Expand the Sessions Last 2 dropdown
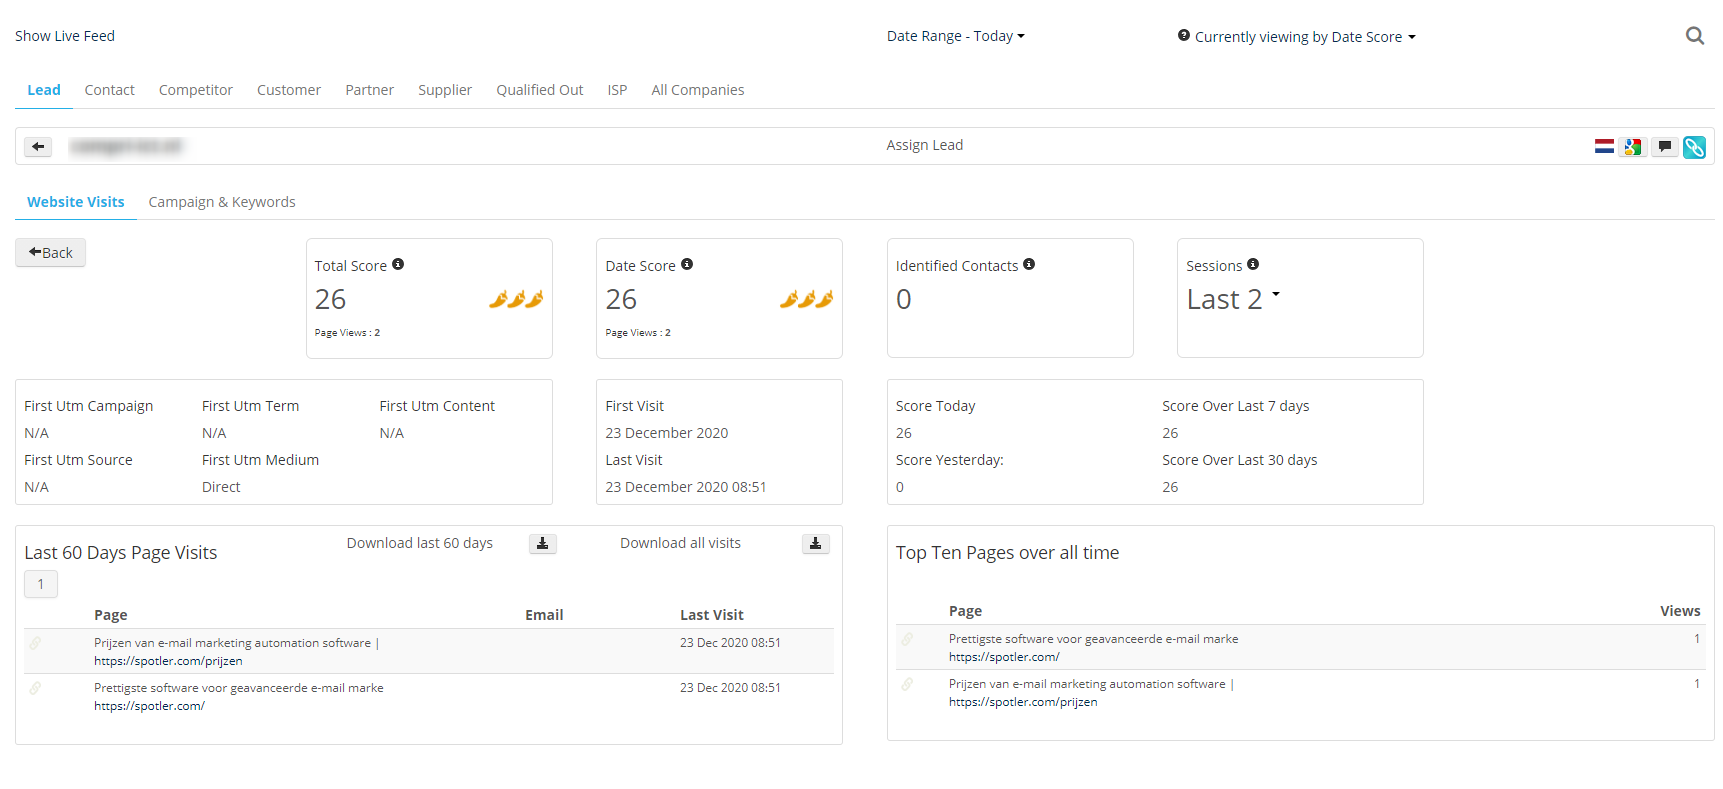 pos(1233,299)
